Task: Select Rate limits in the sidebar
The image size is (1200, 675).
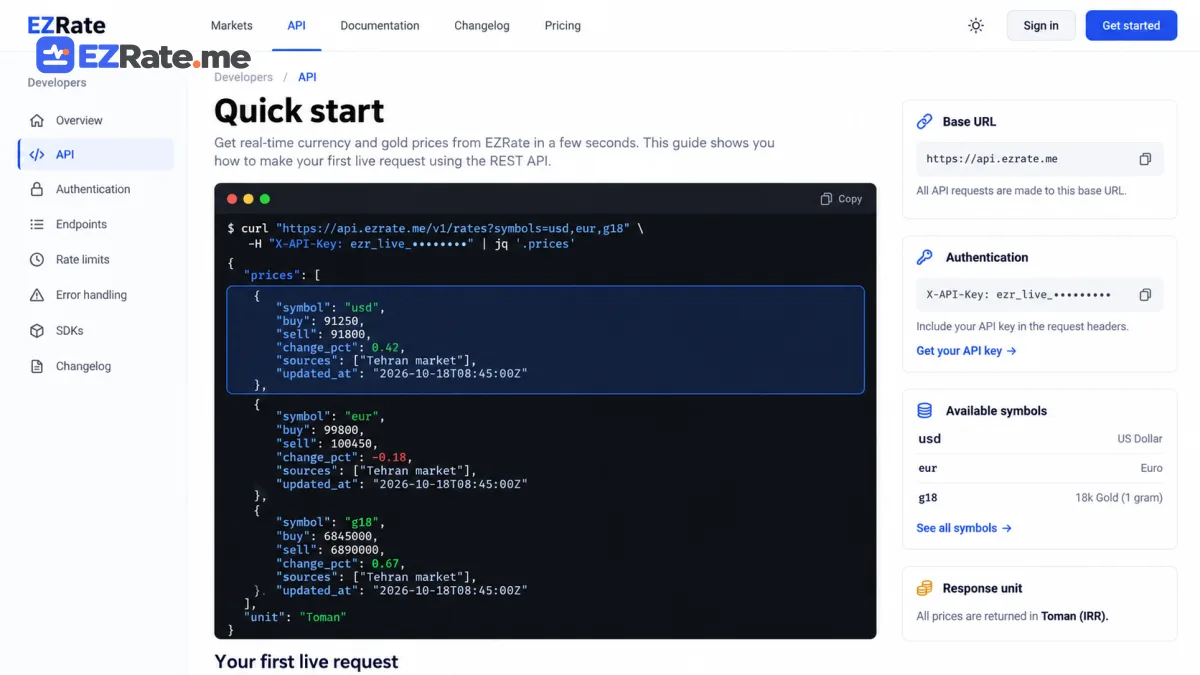Action: (96, 260)
